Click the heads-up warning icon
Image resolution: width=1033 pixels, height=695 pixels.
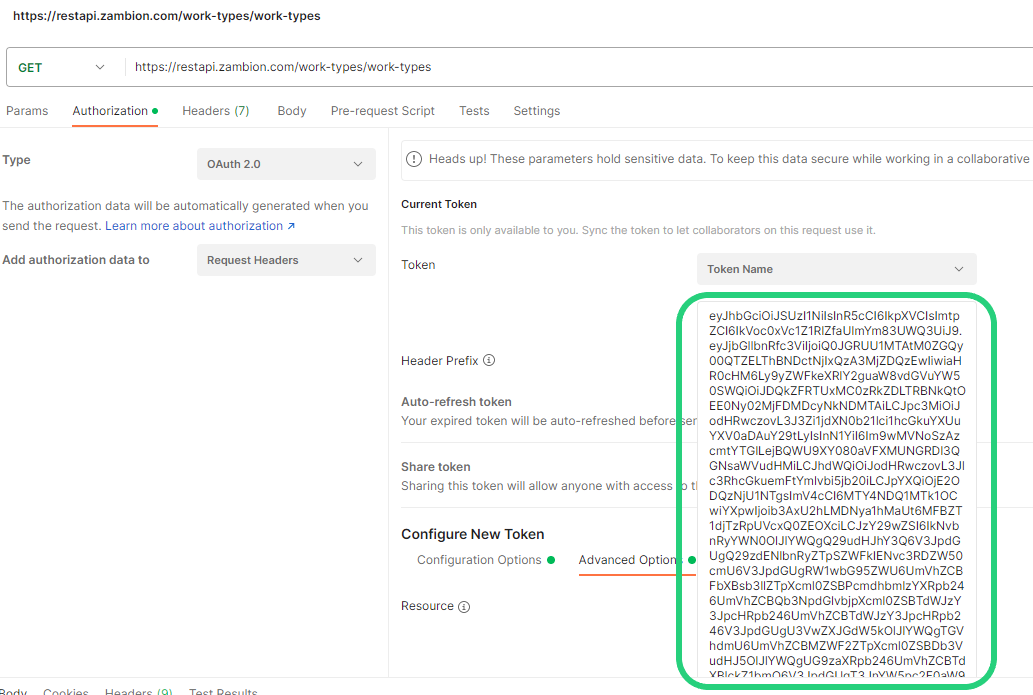click(414, 159)
